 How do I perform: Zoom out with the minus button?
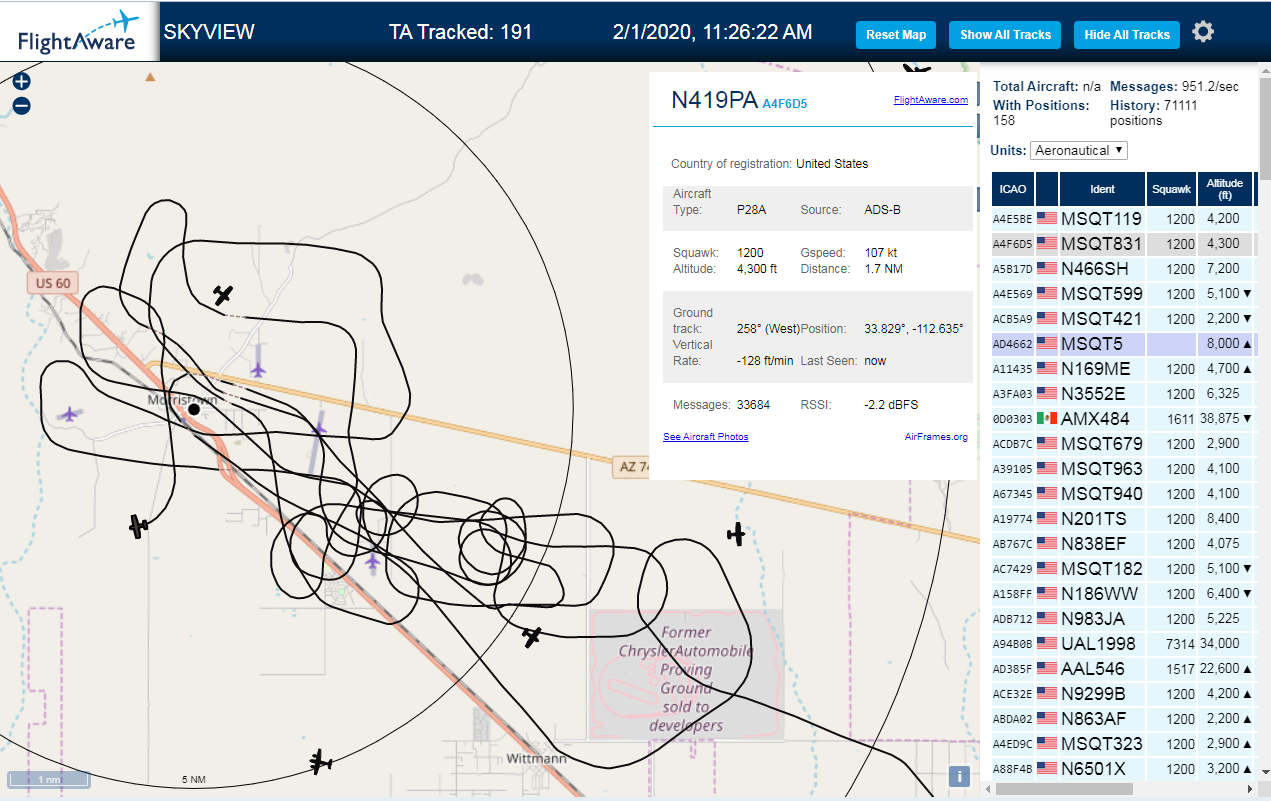(21, 106)
